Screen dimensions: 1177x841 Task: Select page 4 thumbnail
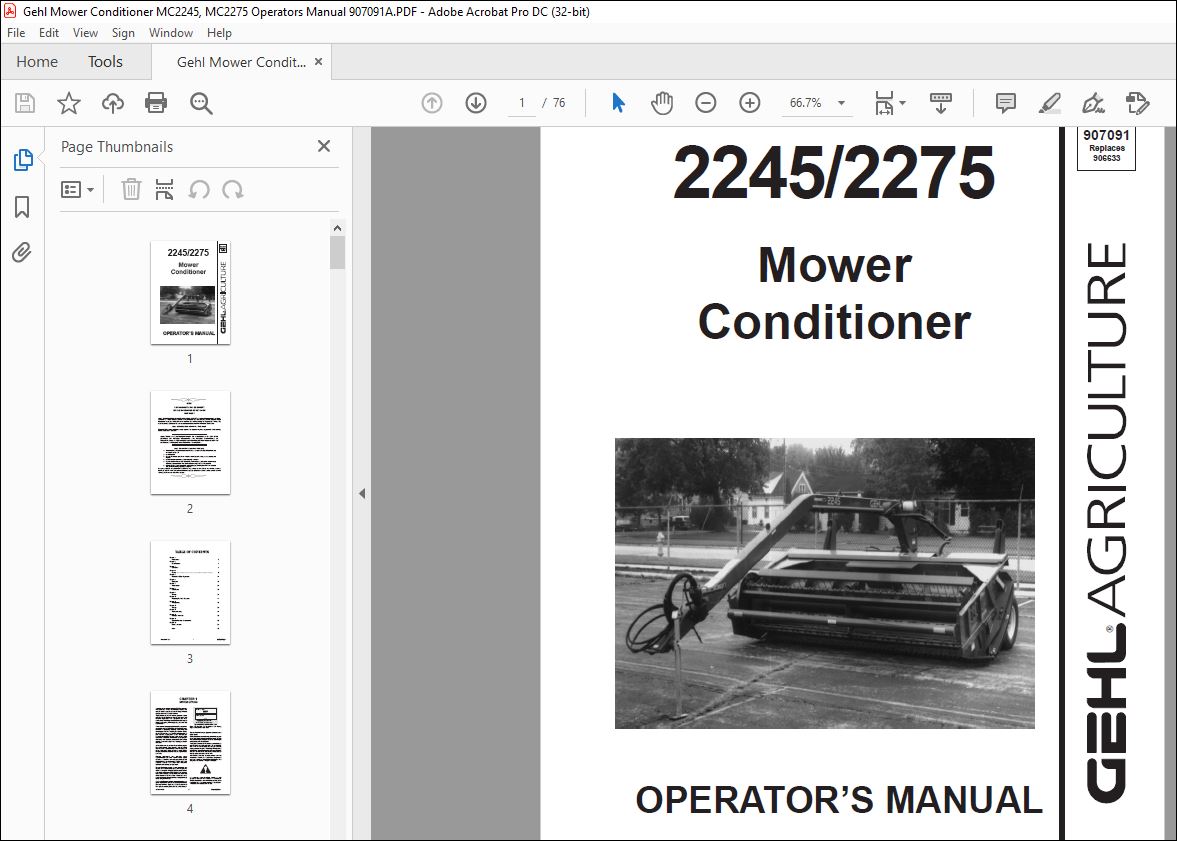(x=191, y=743)
